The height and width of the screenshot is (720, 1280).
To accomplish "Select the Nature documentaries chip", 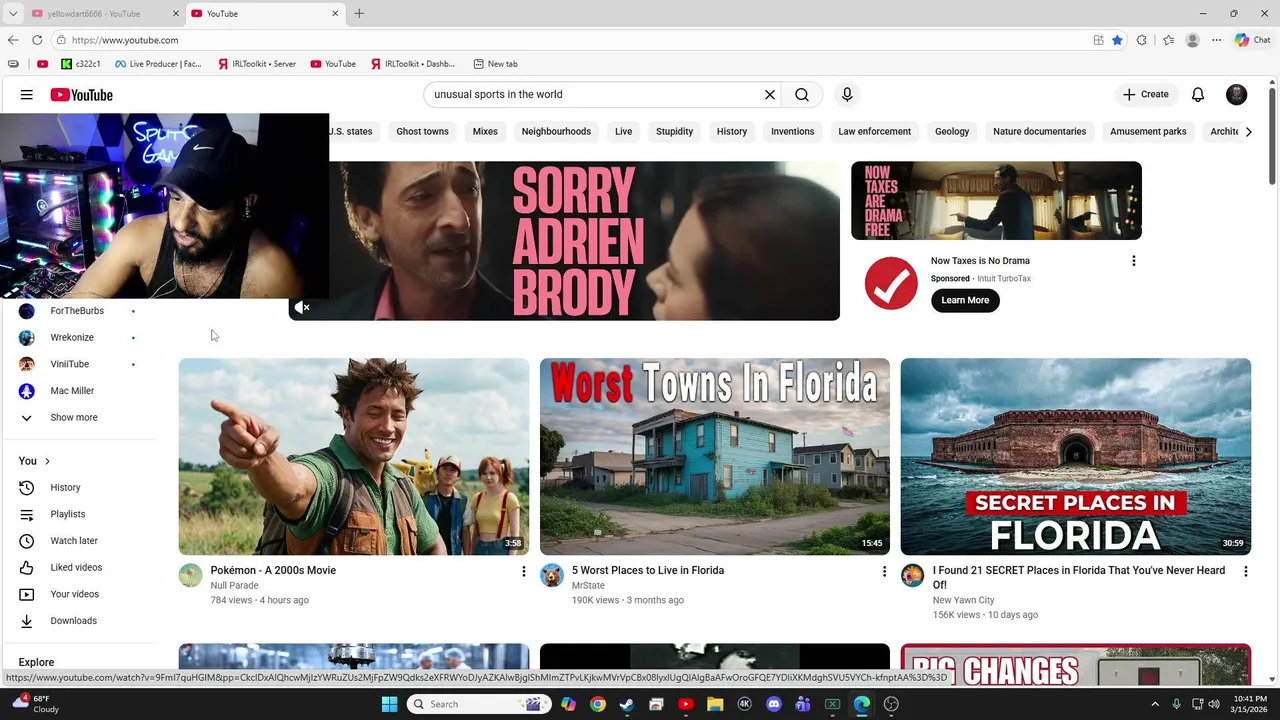I will click(1039, 132).
